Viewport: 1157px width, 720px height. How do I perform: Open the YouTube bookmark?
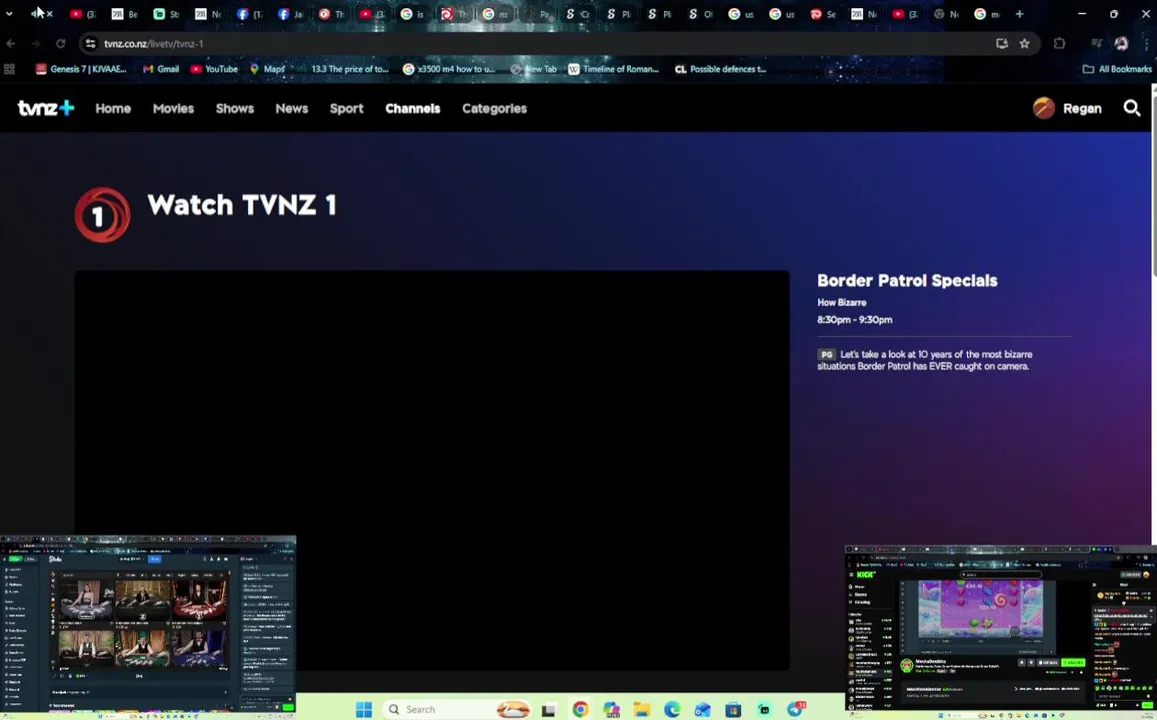click(x=214, y=69)
